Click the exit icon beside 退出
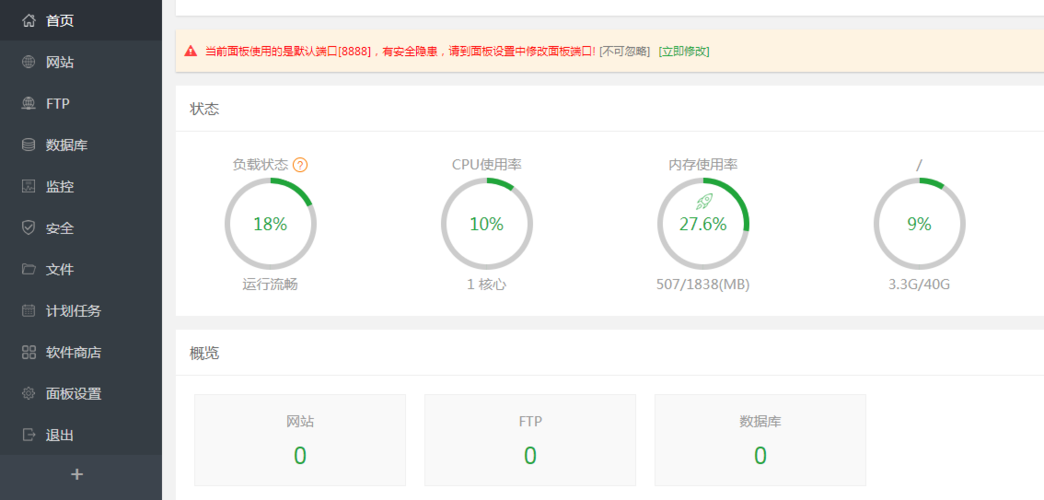The width and height of the screenshot is (1044, 500). (28, 435)
